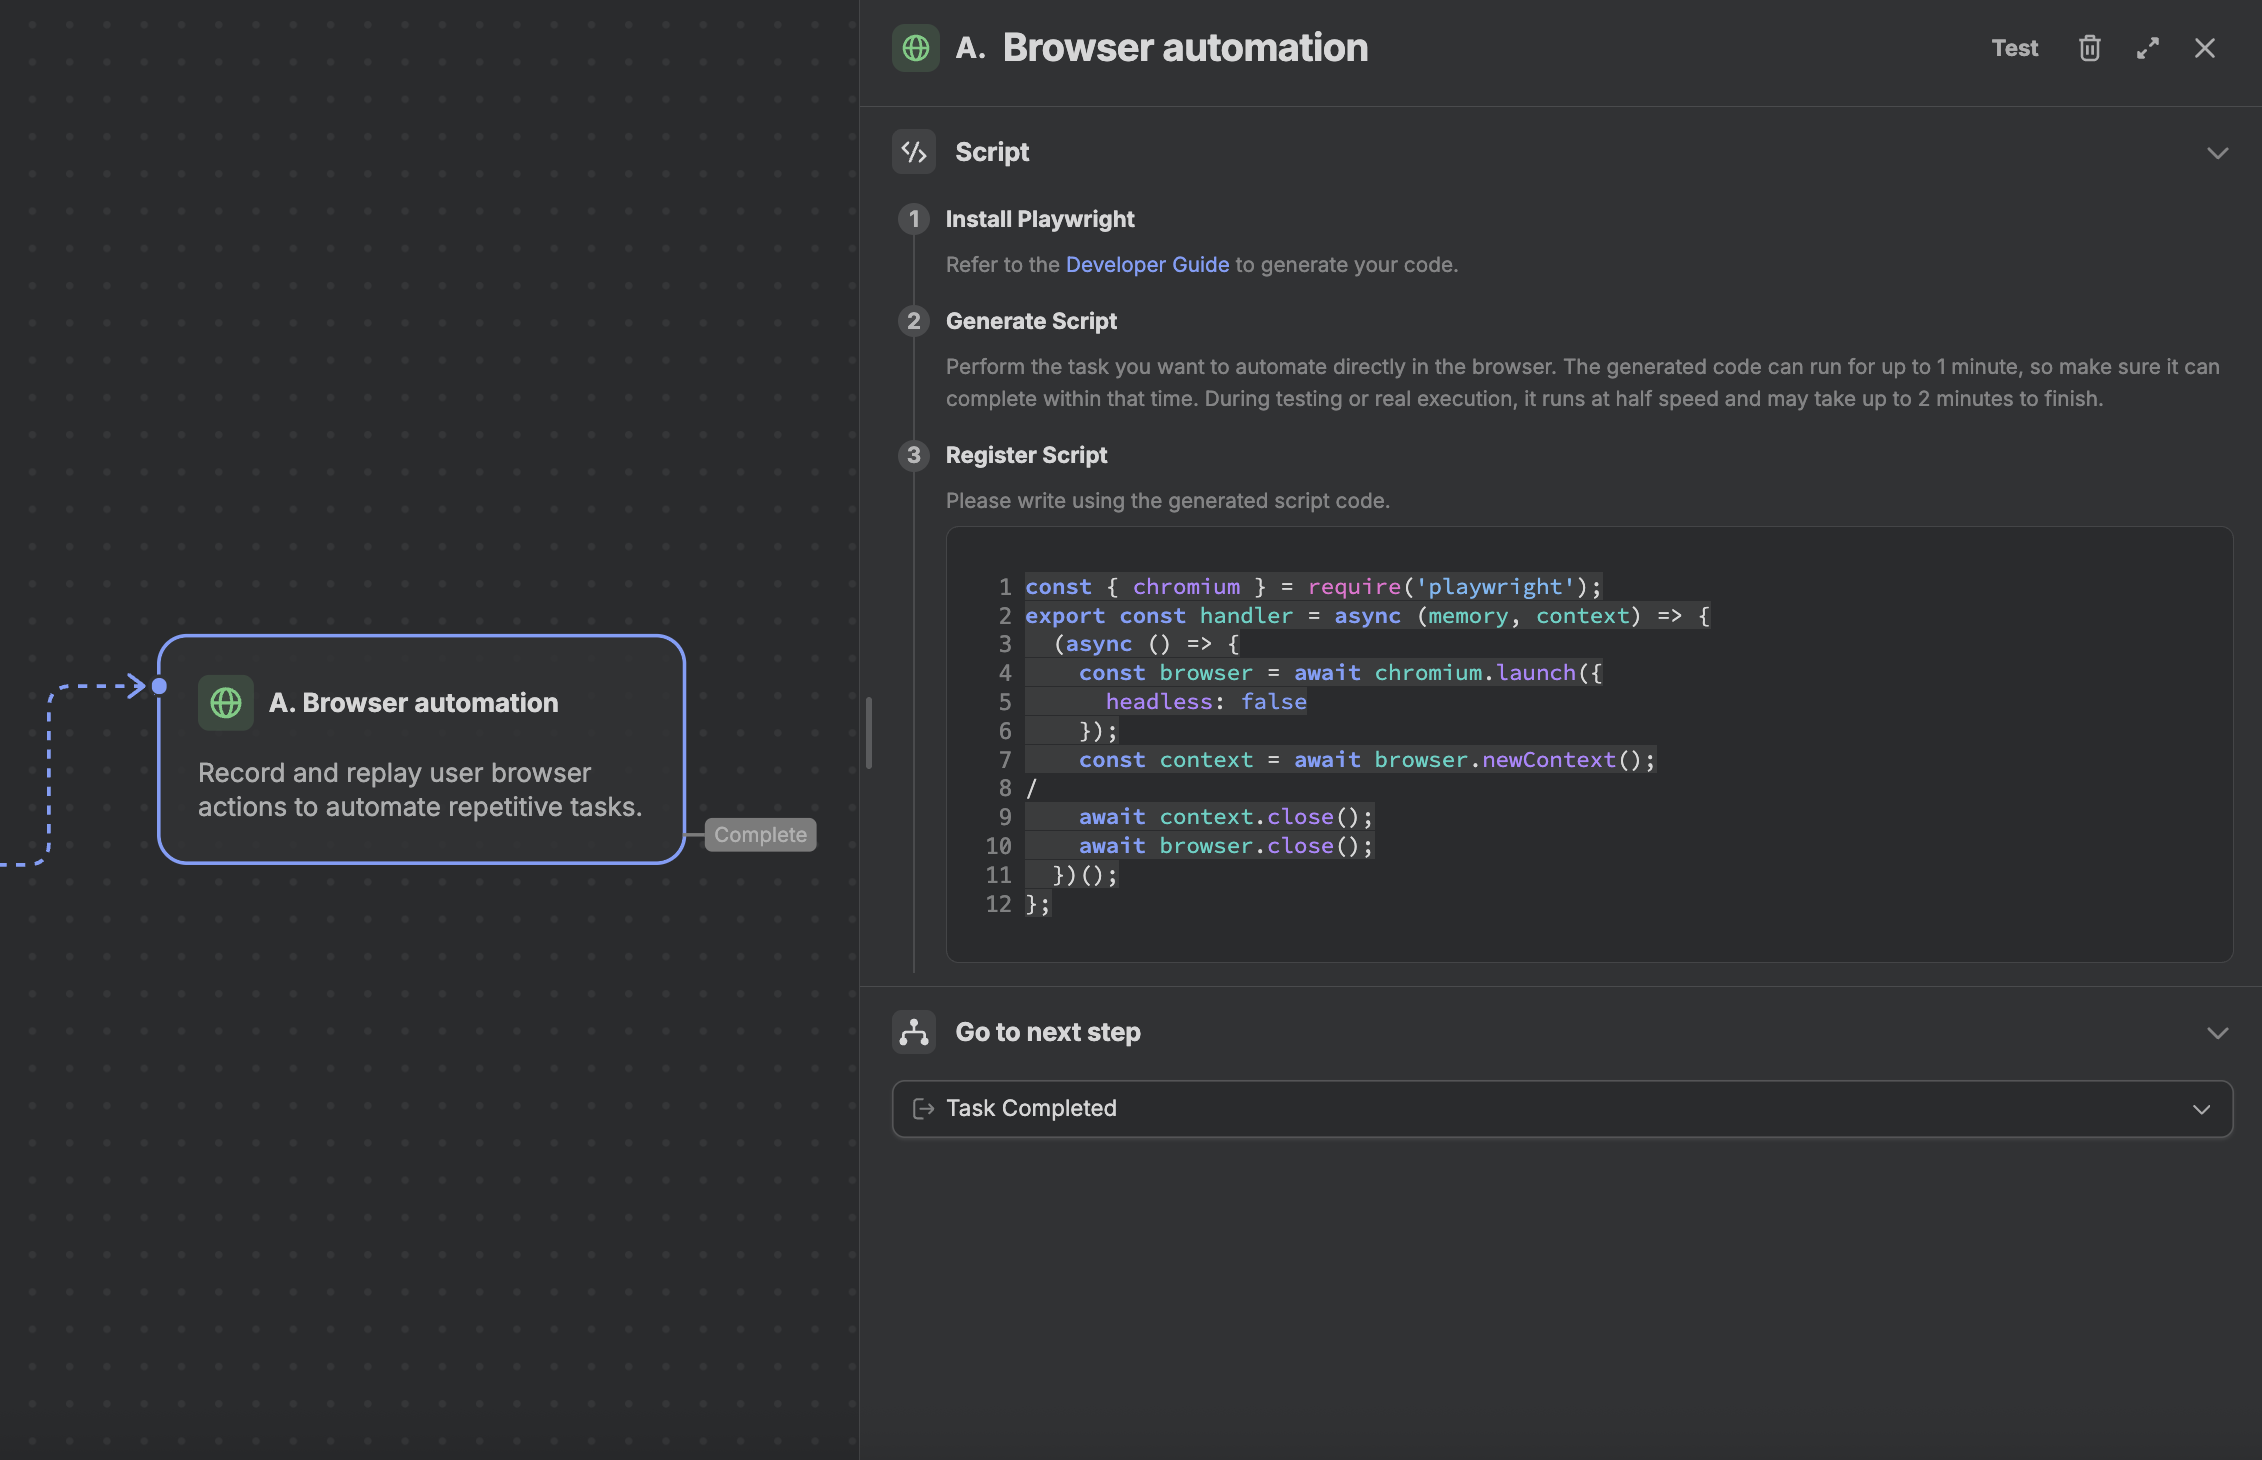
Task: Open the Task Completed dropdown
Action: pyautogui.click(x=2201, y=1109)
